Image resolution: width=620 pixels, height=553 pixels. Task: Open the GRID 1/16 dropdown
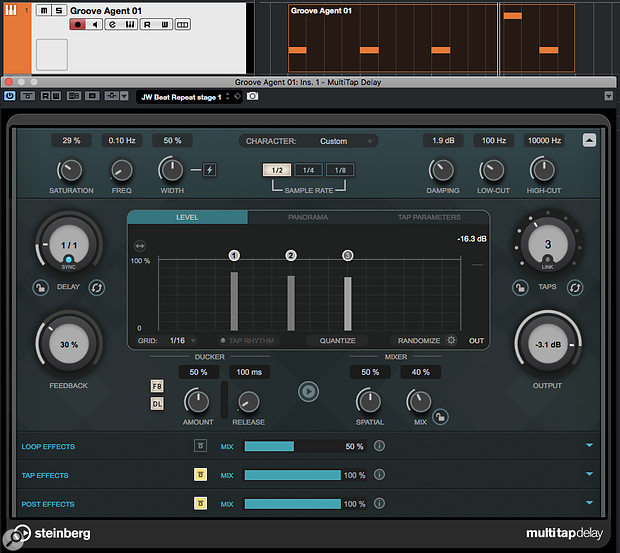click(182, 340)
